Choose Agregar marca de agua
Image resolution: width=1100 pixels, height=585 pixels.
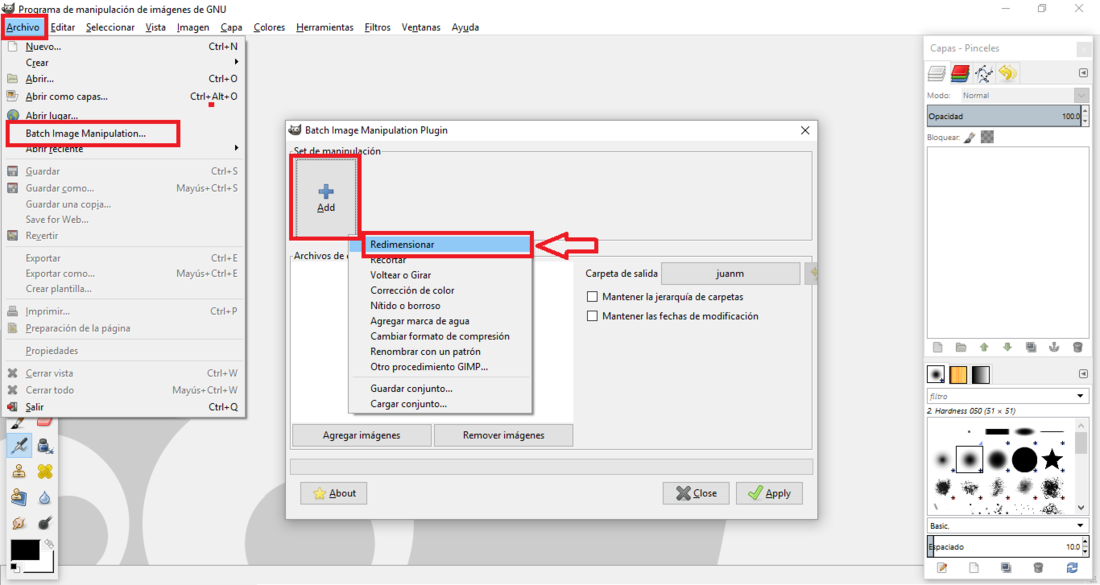[420, 321]
